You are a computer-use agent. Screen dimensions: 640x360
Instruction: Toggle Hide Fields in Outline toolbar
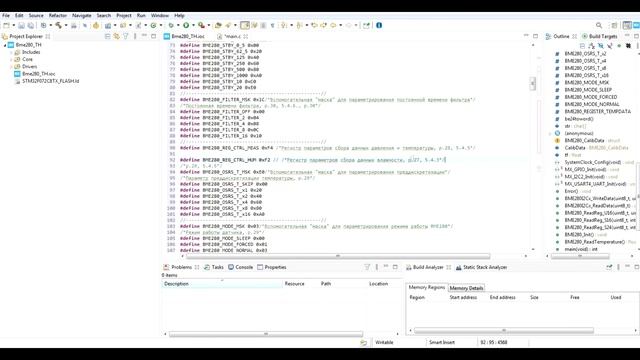[600, 46]
